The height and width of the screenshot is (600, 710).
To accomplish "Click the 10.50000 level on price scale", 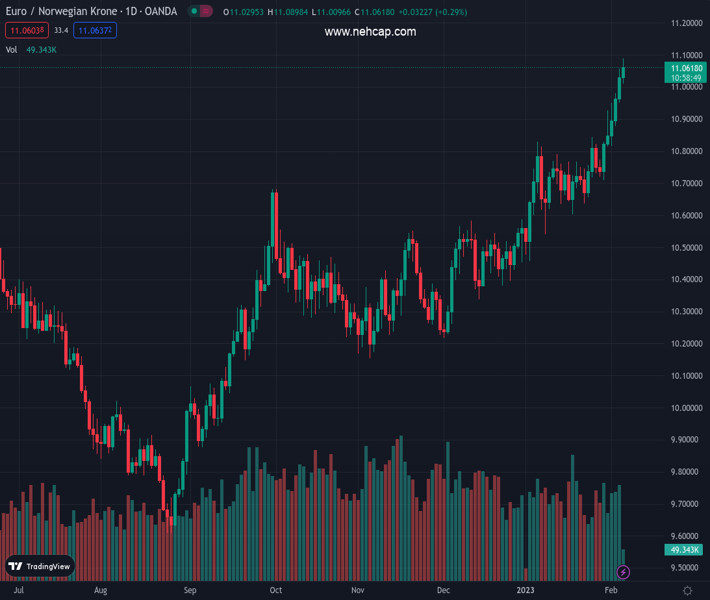I will 686,247.
